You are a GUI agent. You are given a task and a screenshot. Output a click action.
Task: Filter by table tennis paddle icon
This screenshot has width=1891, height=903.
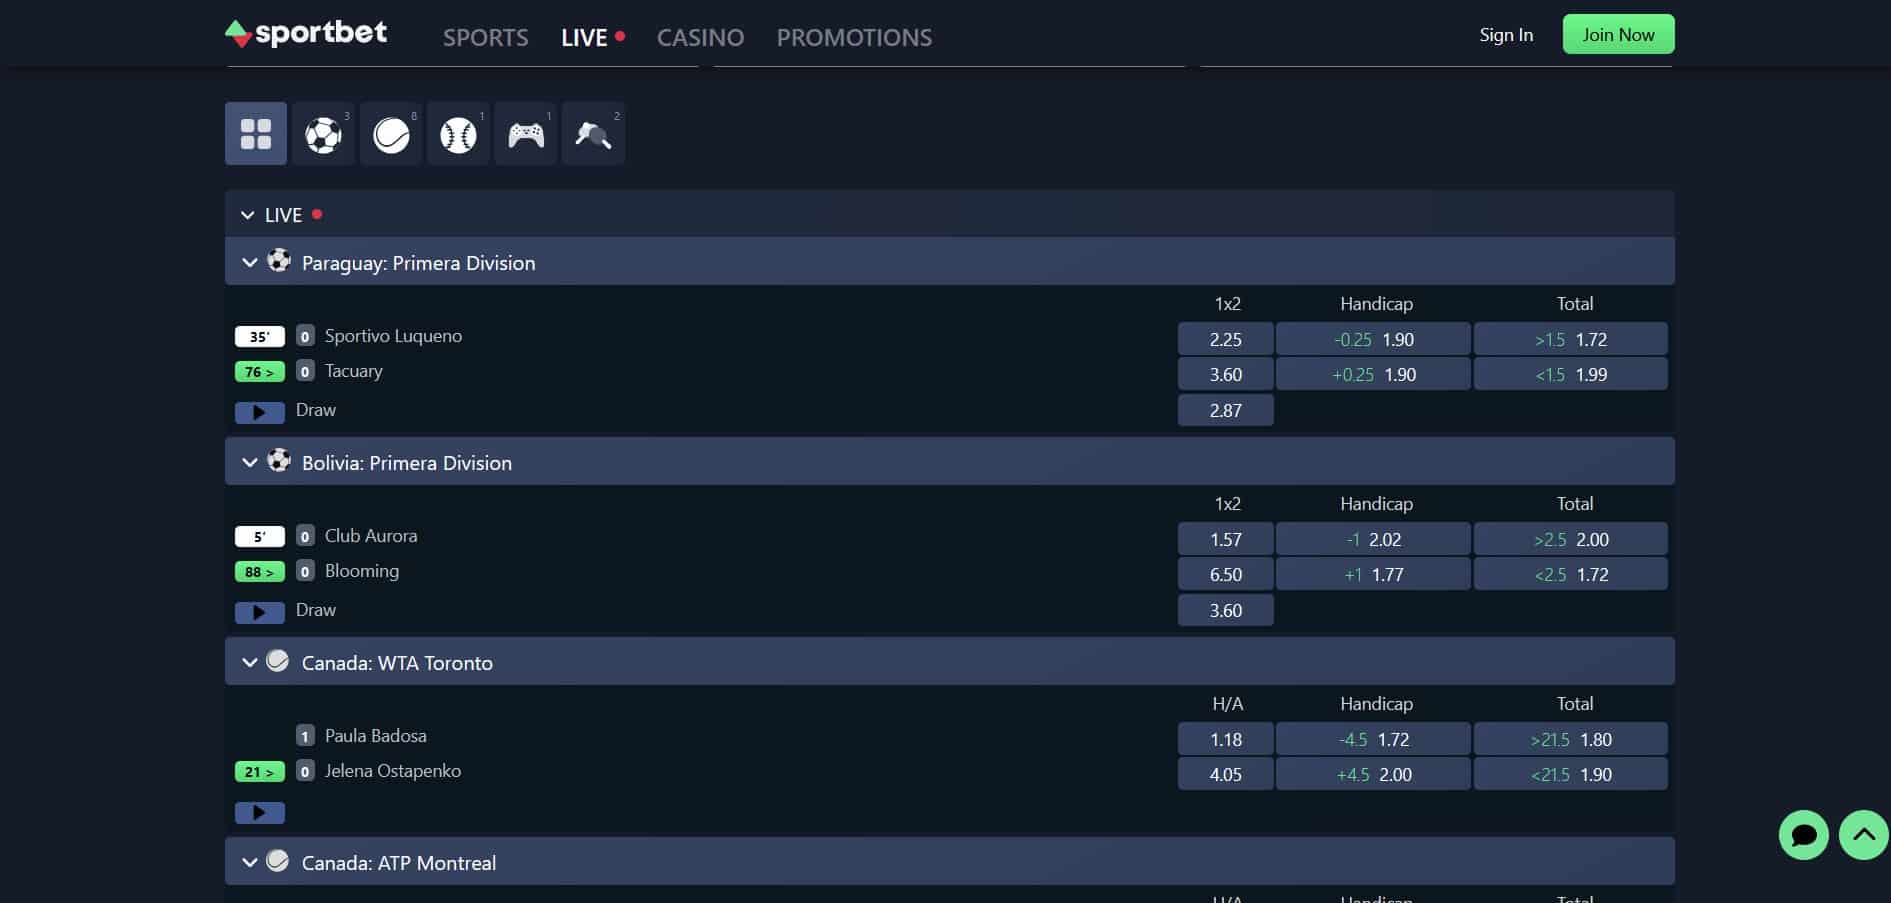pos(593,133)
